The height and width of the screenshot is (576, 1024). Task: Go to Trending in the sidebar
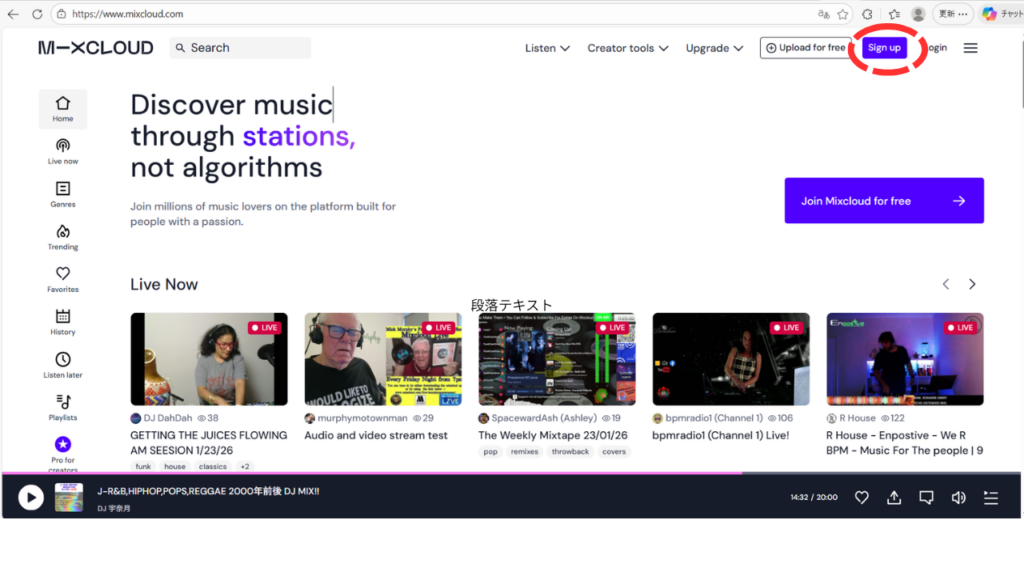63,237
